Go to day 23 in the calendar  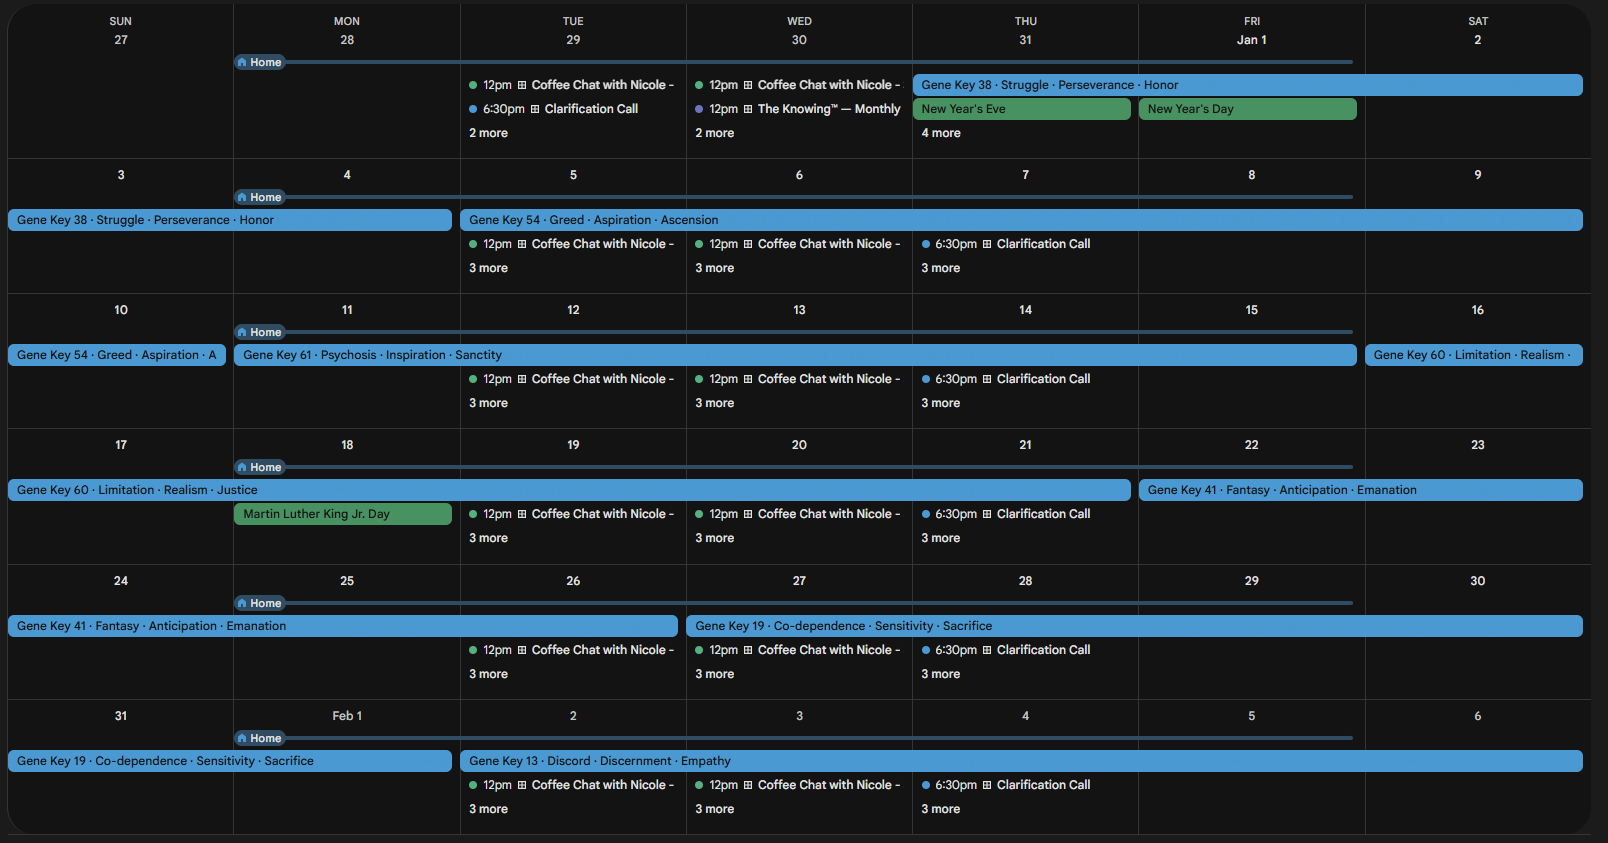point(1478,445)
